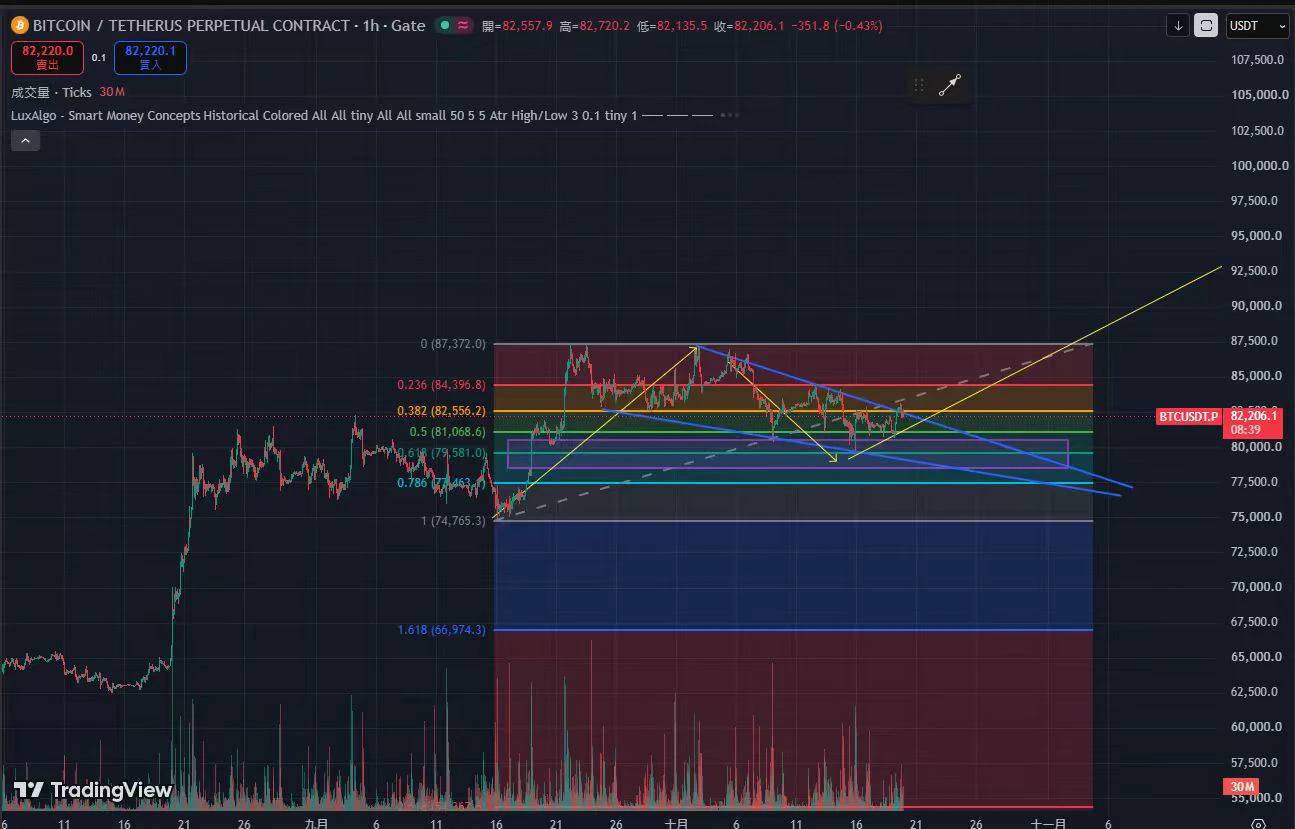1295x829 pixels.
Task: Click the pink approximate-sign data icon
Action: (463, 26)
